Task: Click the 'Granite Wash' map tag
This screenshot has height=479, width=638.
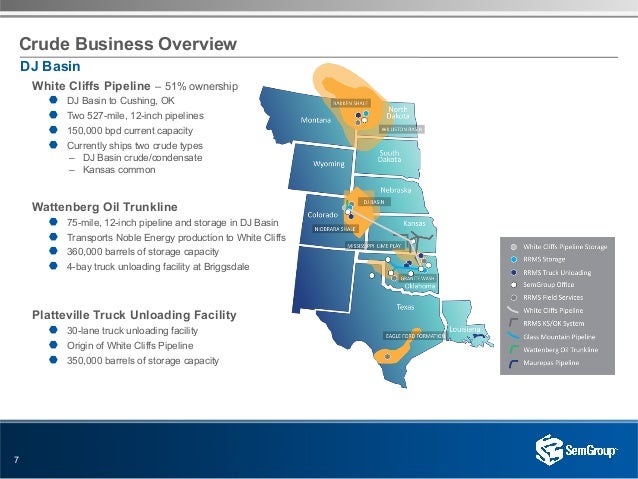Action: 418,278
